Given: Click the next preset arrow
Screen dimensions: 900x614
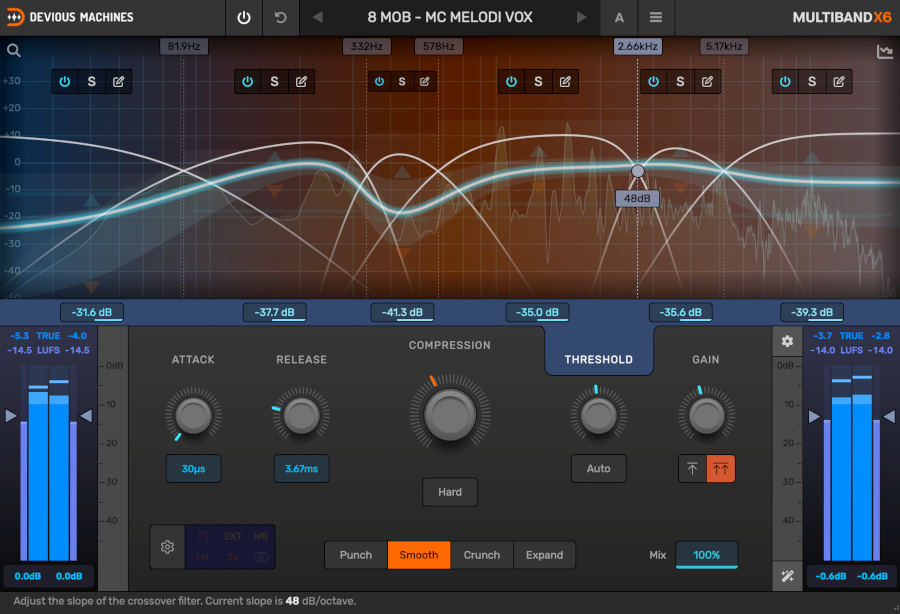Looking at the screenshot, I should [582, 17].
